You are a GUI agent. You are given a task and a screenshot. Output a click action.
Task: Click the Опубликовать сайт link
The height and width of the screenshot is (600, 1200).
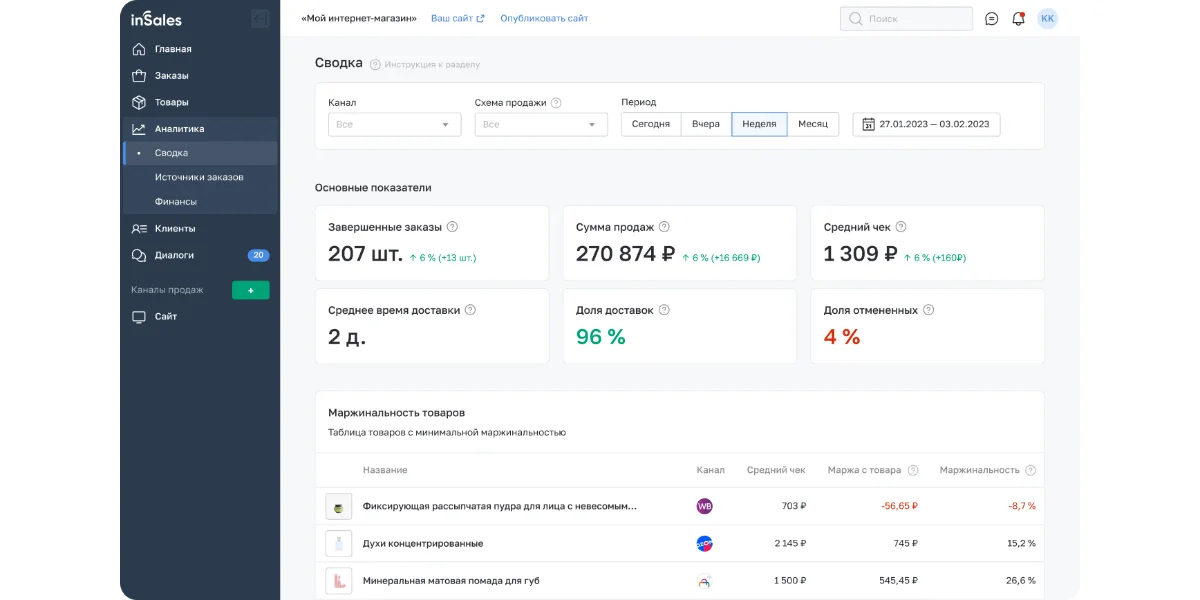tap(544, 18)
